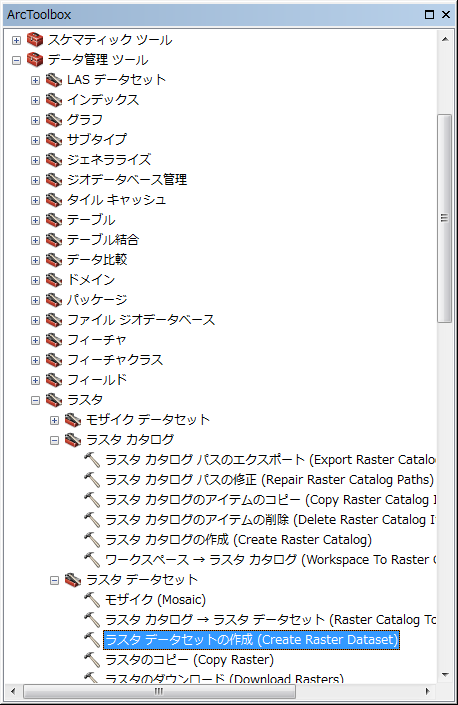Expand the スケマティック ツール toolbox

click(x=16, y=40)
